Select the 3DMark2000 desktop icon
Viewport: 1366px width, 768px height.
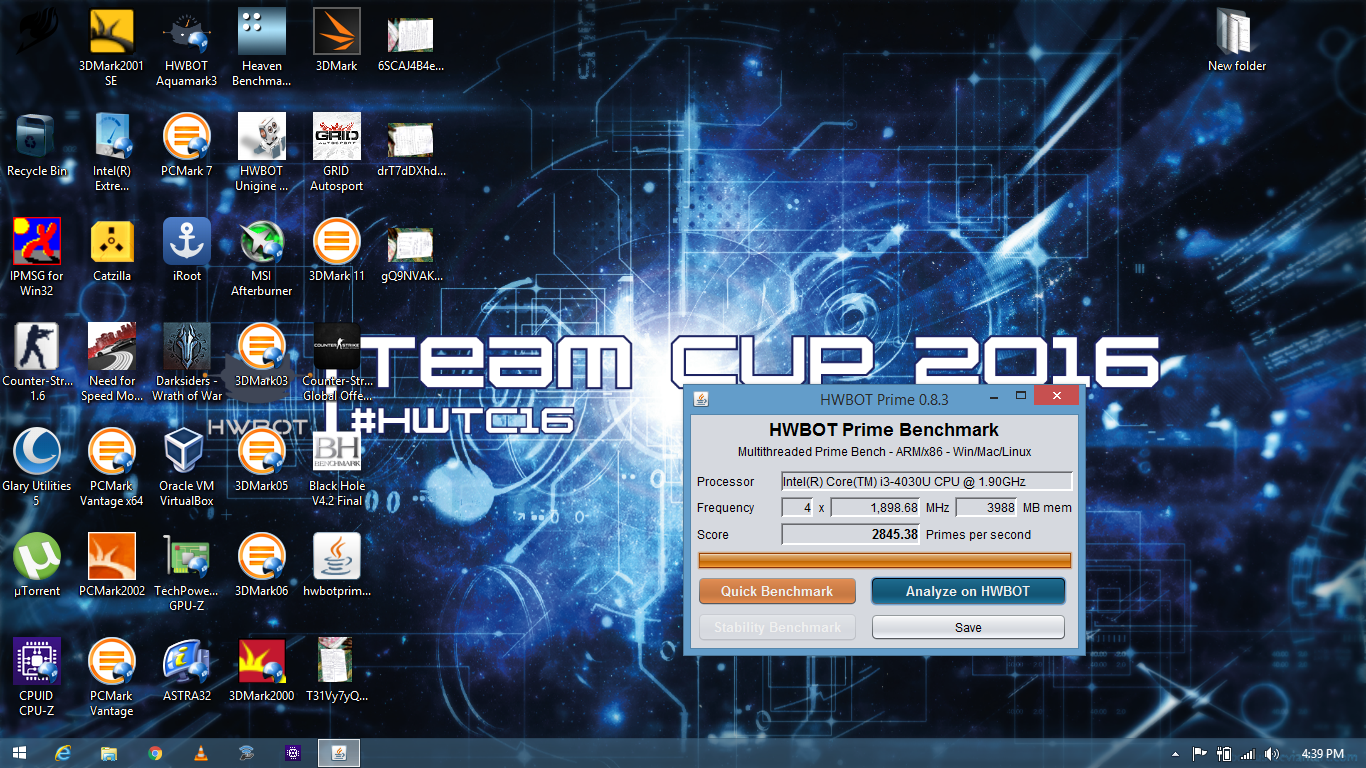click(262, 670)
